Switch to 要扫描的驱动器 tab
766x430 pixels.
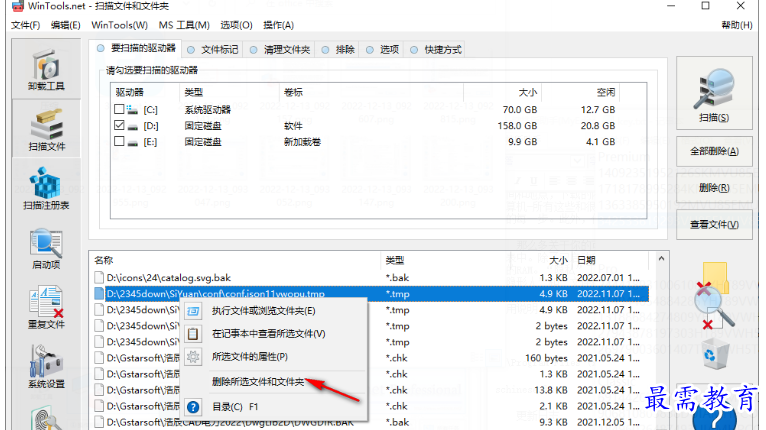[x=136, y=48]
